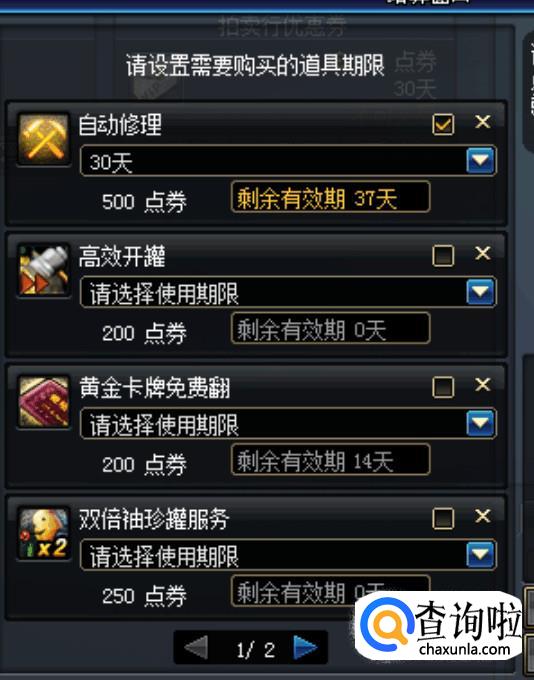Image resolution: width=534 pixels, height=680 pixels.
Task: Expand the 双倍袖珍罐服务 duration dropdown arrow
Action: tap(480, 555)
